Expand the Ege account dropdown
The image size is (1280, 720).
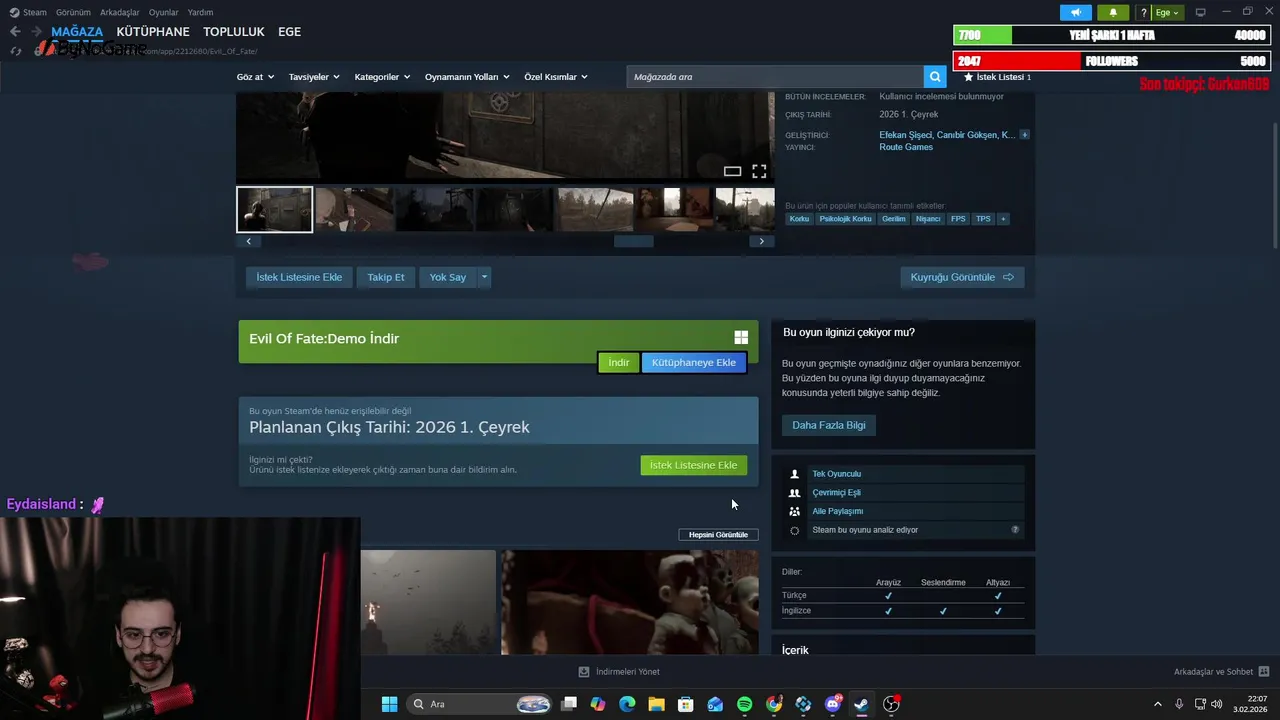(x=1167, y=12)
